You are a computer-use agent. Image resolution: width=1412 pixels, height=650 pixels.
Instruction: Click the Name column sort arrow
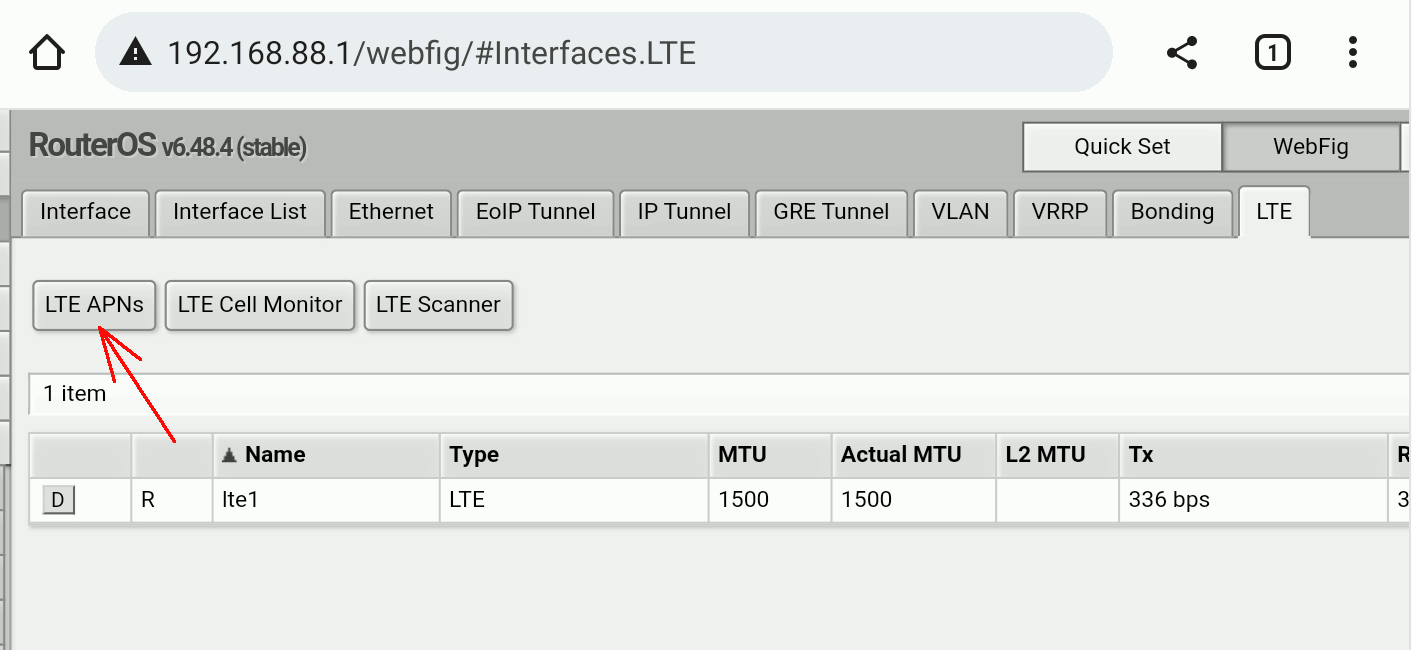point(230,455)
